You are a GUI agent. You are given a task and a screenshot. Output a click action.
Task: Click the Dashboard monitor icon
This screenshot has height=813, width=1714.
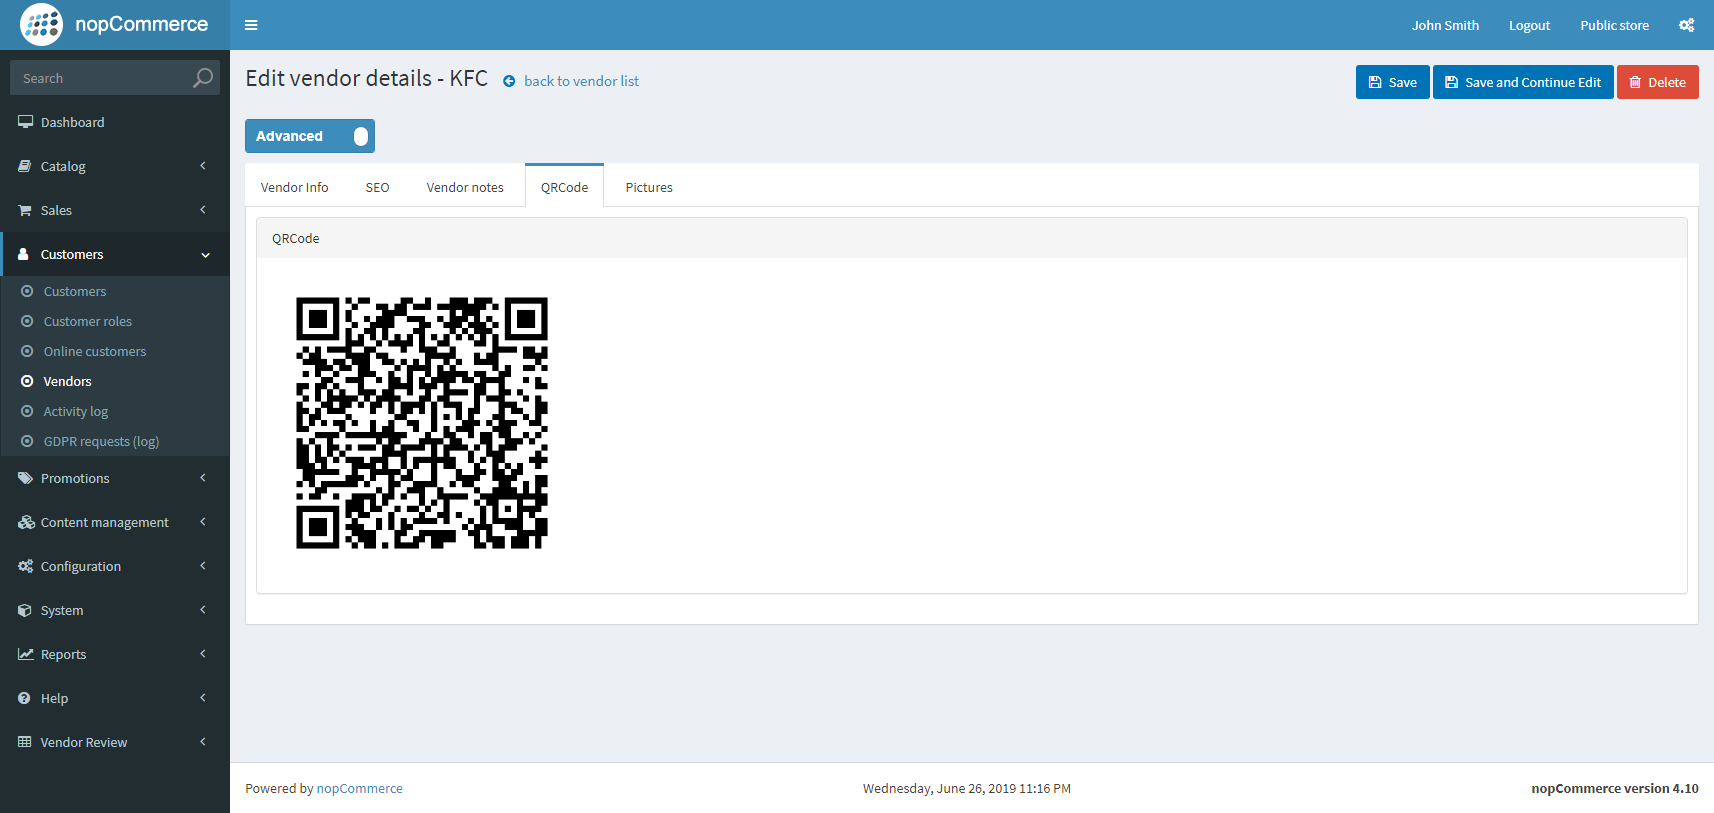pos(25,122)
